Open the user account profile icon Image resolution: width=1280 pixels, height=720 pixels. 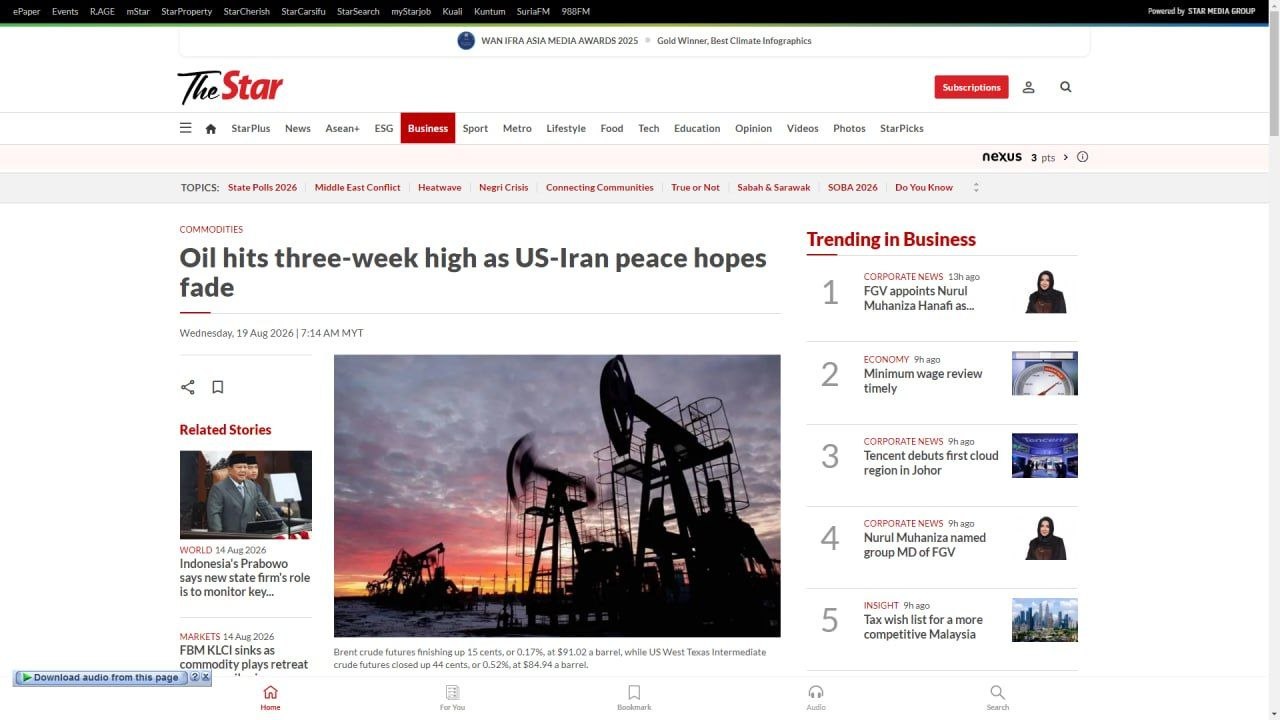1028,87
